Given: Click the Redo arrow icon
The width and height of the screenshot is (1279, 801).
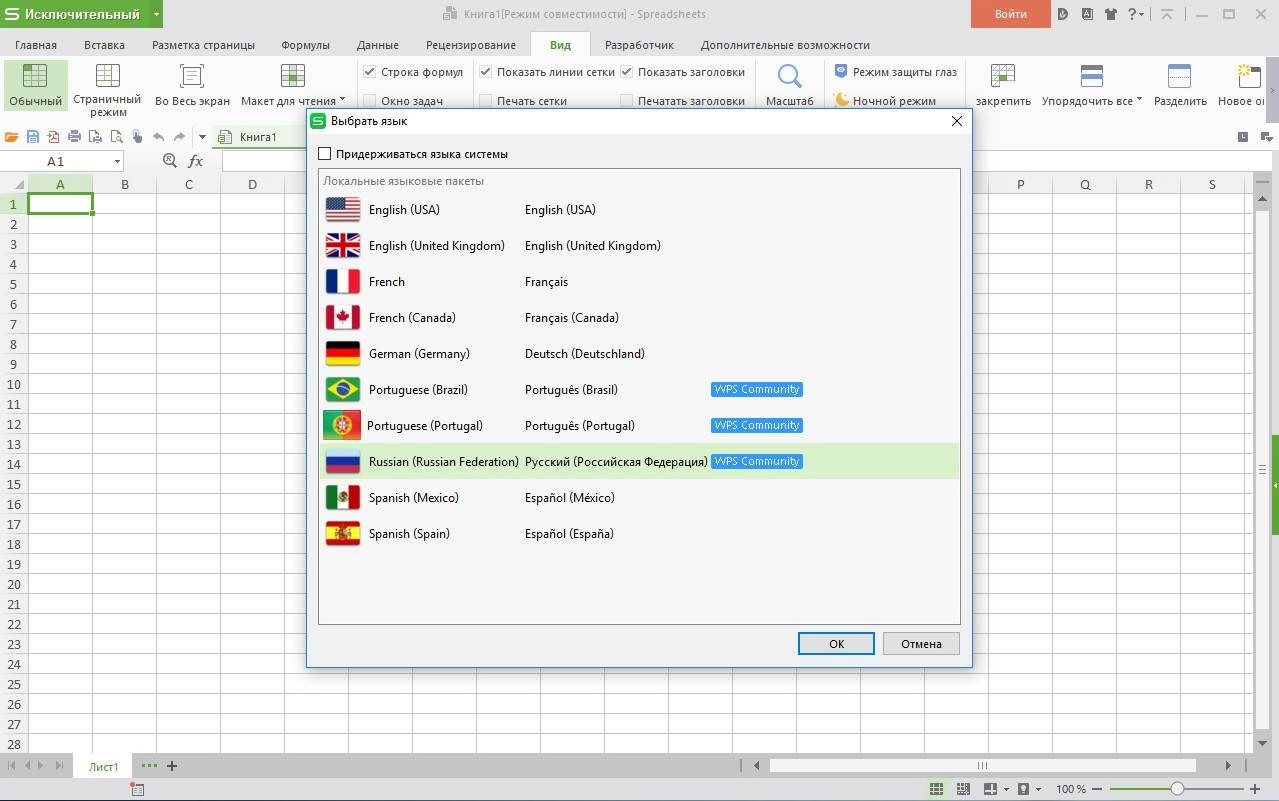Looking at the screenshot, I should pos(179,137).
